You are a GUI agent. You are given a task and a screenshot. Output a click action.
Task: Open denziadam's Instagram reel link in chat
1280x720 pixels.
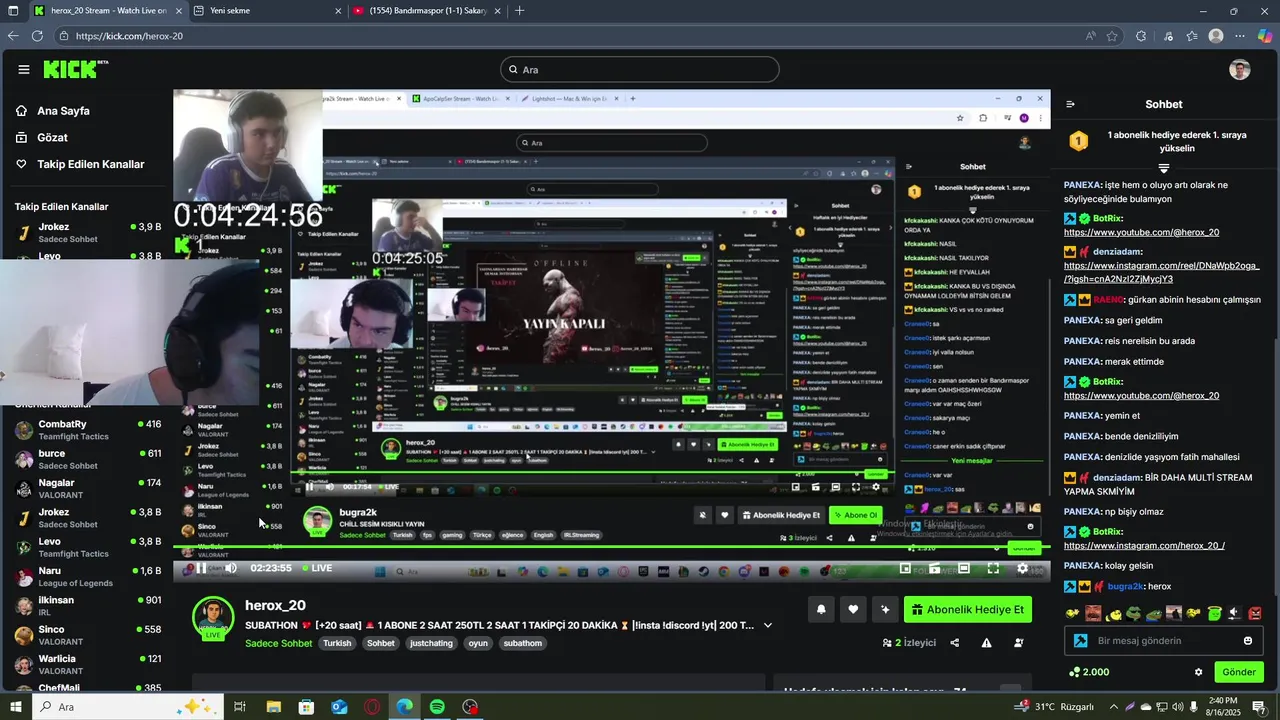tap(1161, 272)
